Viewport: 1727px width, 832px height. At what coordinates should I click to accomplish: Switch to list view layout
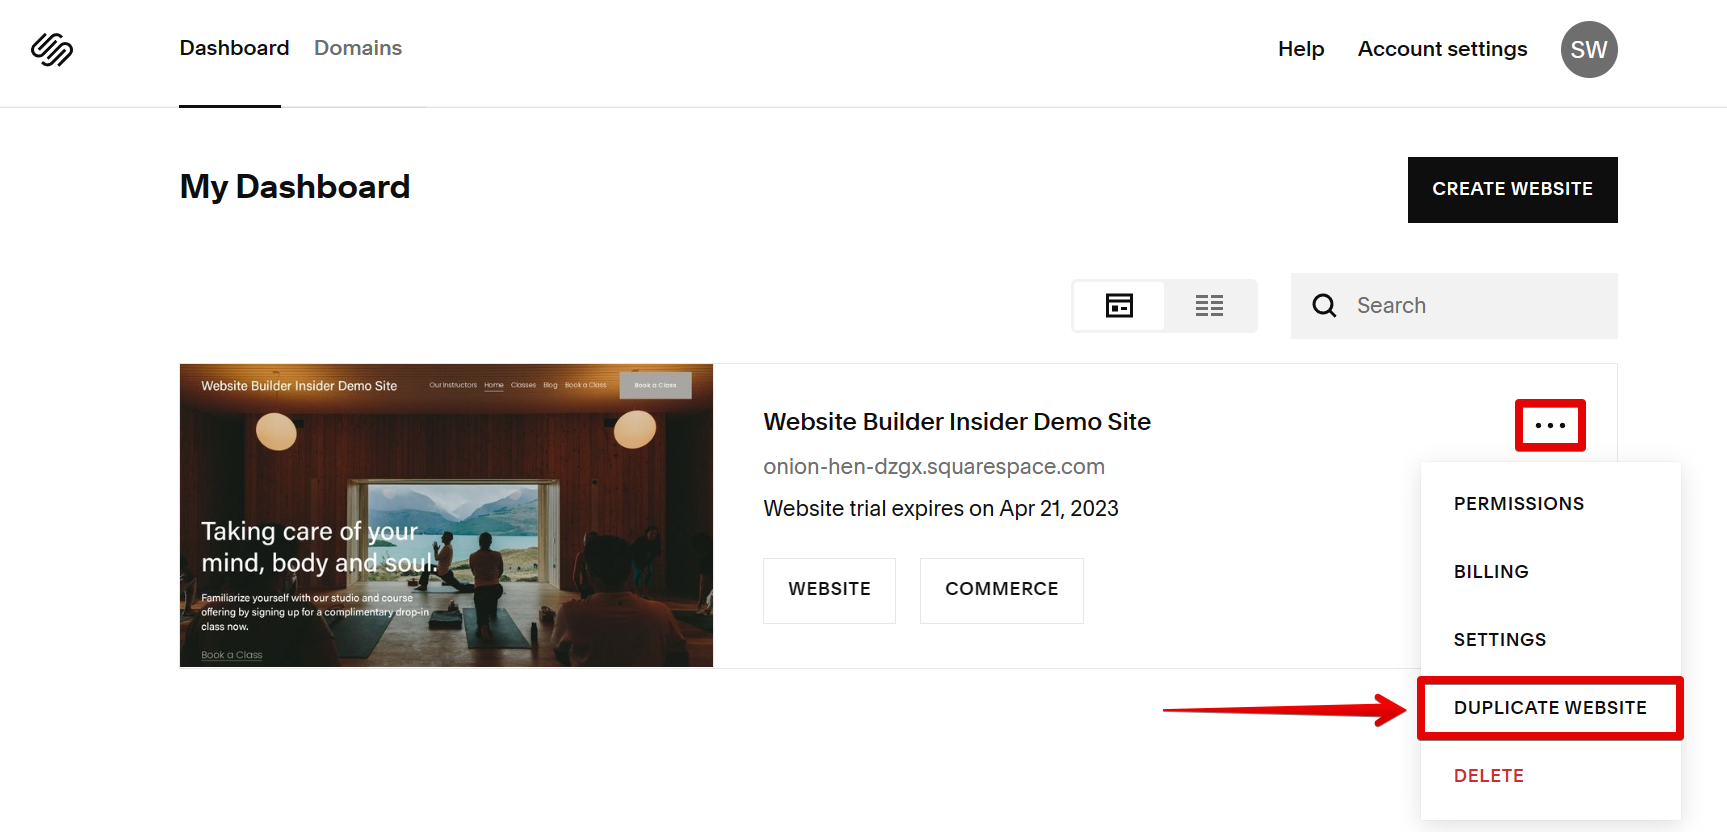(x=1209, y=306)
